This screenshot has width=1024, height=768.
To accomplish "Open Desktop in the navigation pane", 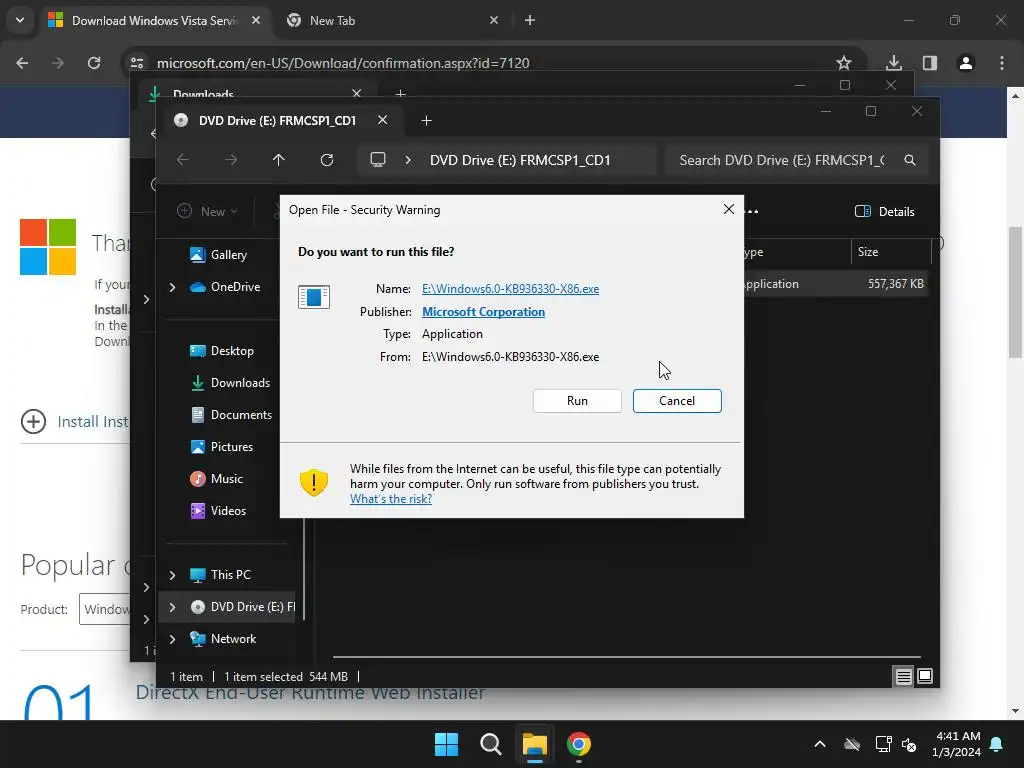I will point(222,351).
